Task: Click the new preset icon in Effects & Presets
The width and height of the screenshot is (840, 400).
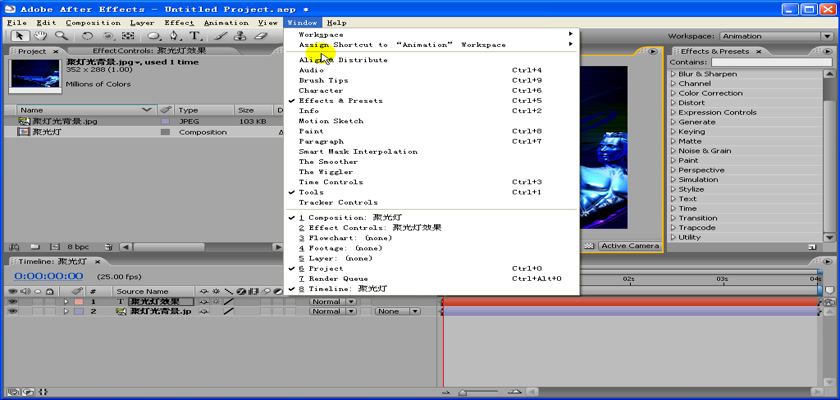Action: [x=812, y=247]
